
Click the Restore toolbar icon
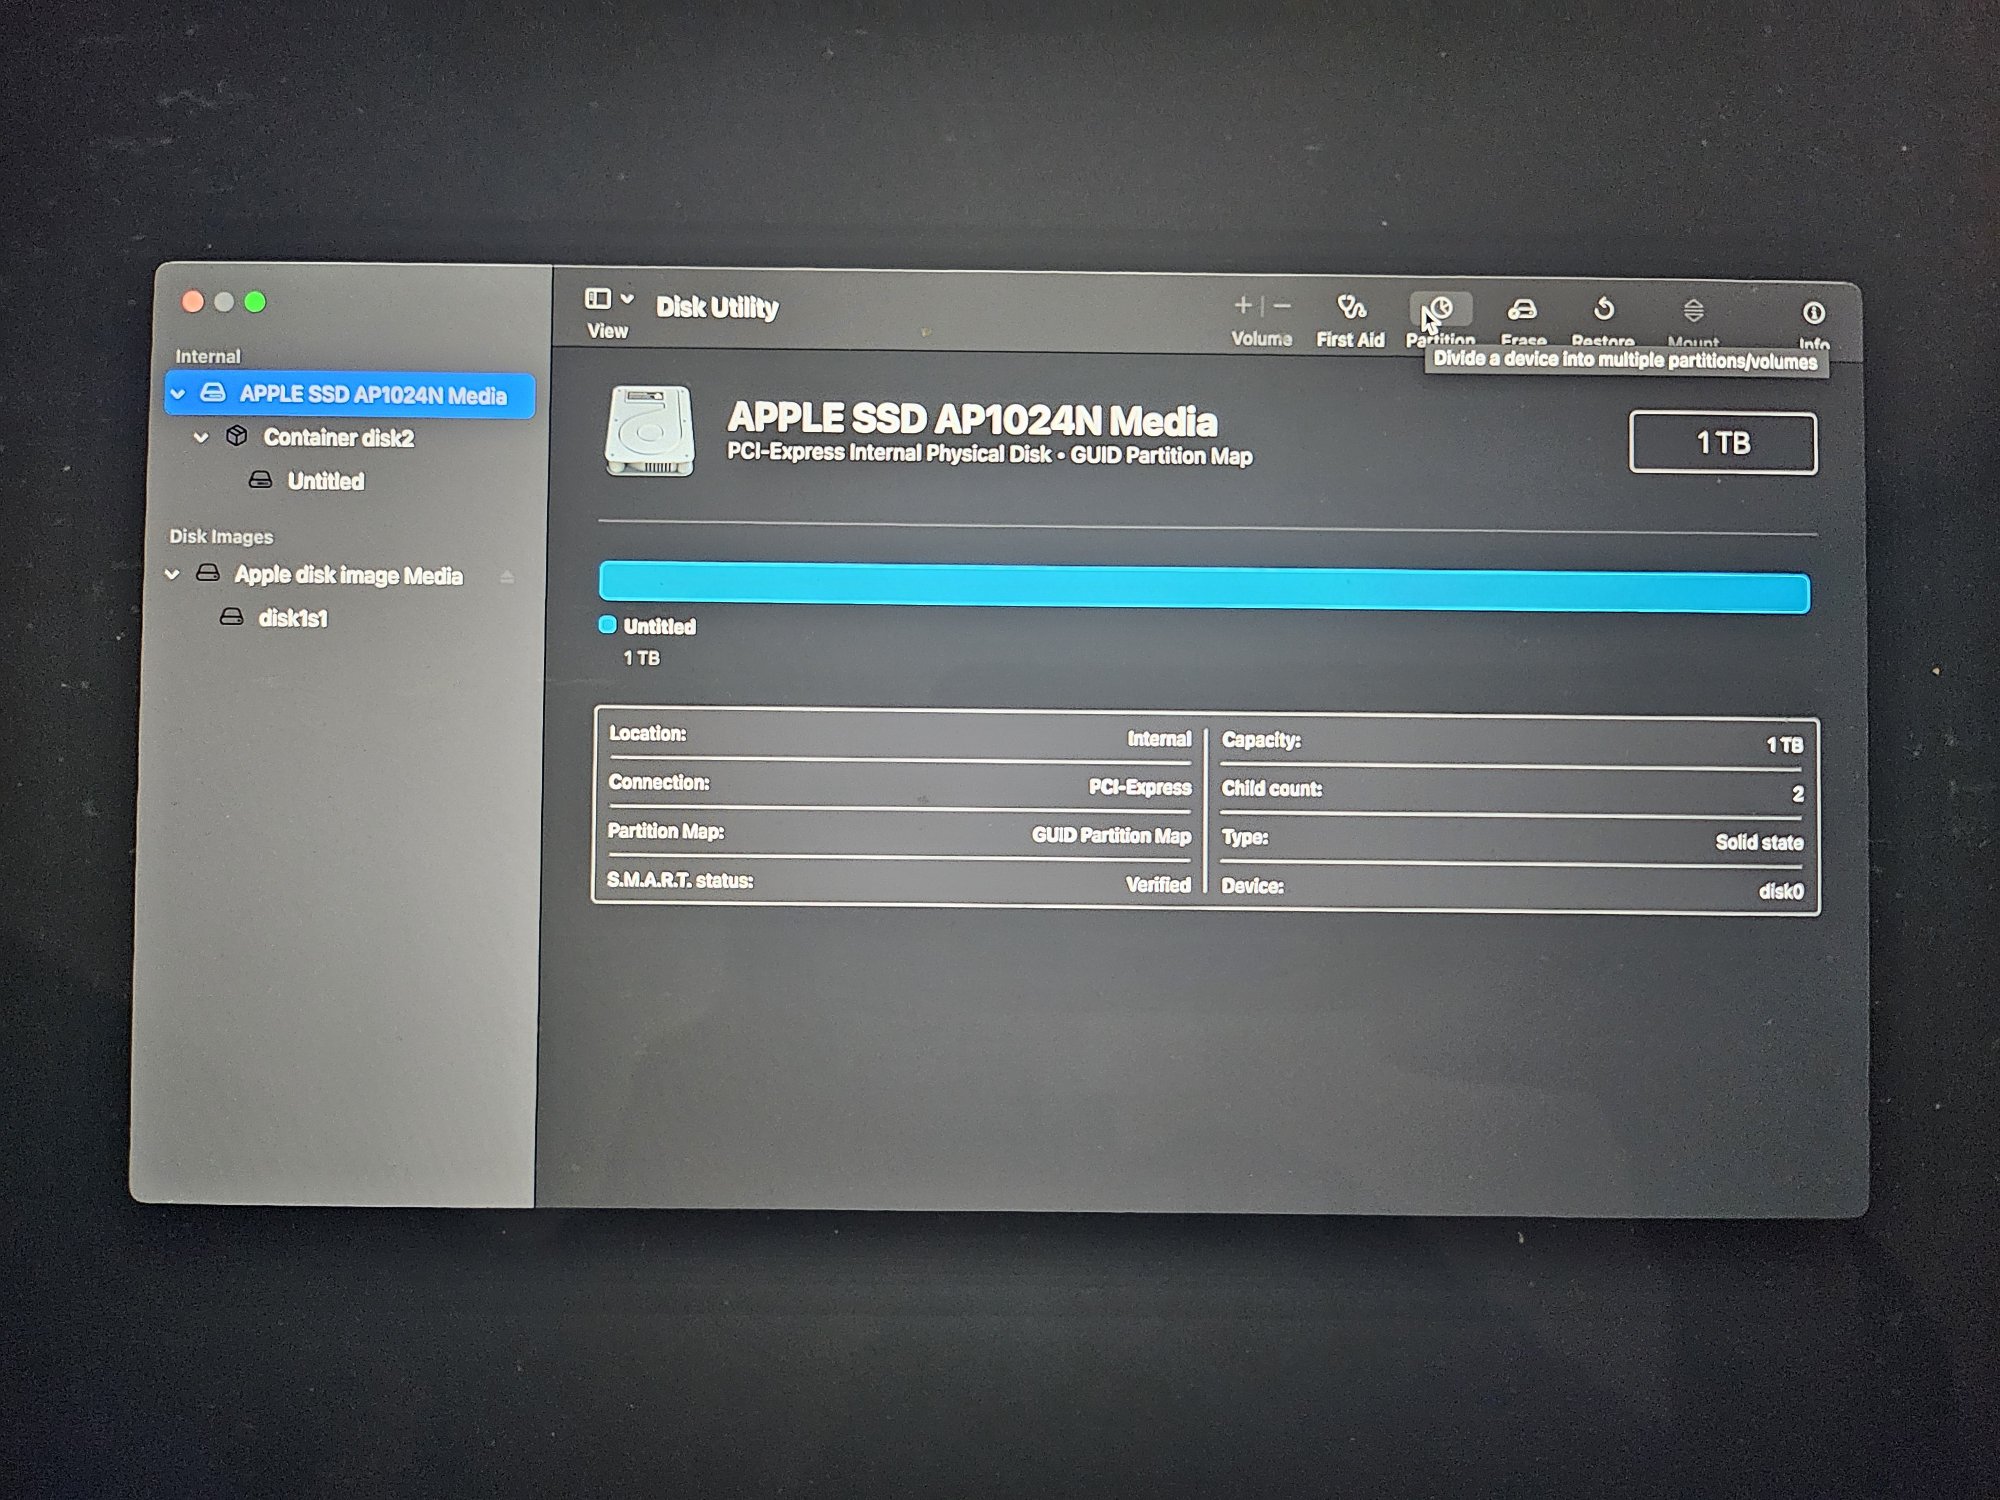pyautogui.click(x=1603, y=310)
